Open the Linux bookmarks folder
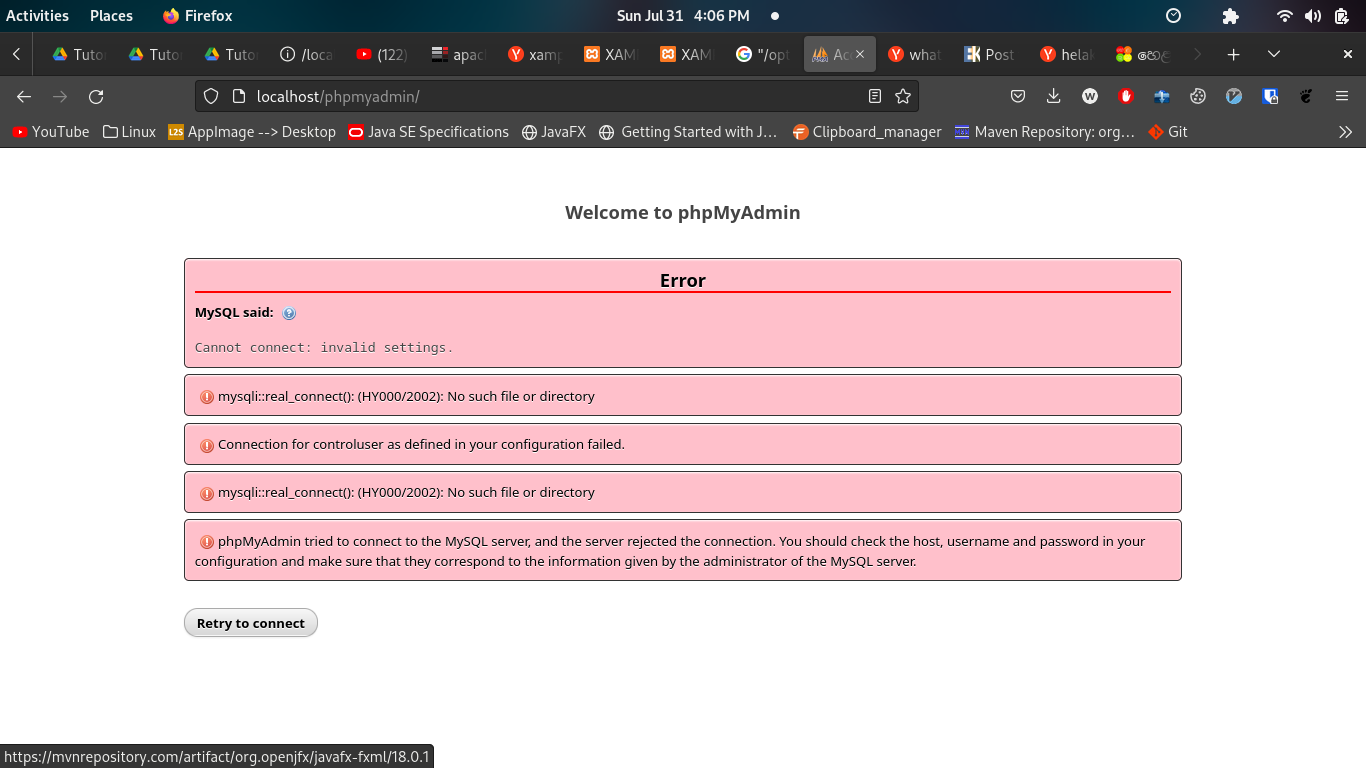 (x=129, y=132)
